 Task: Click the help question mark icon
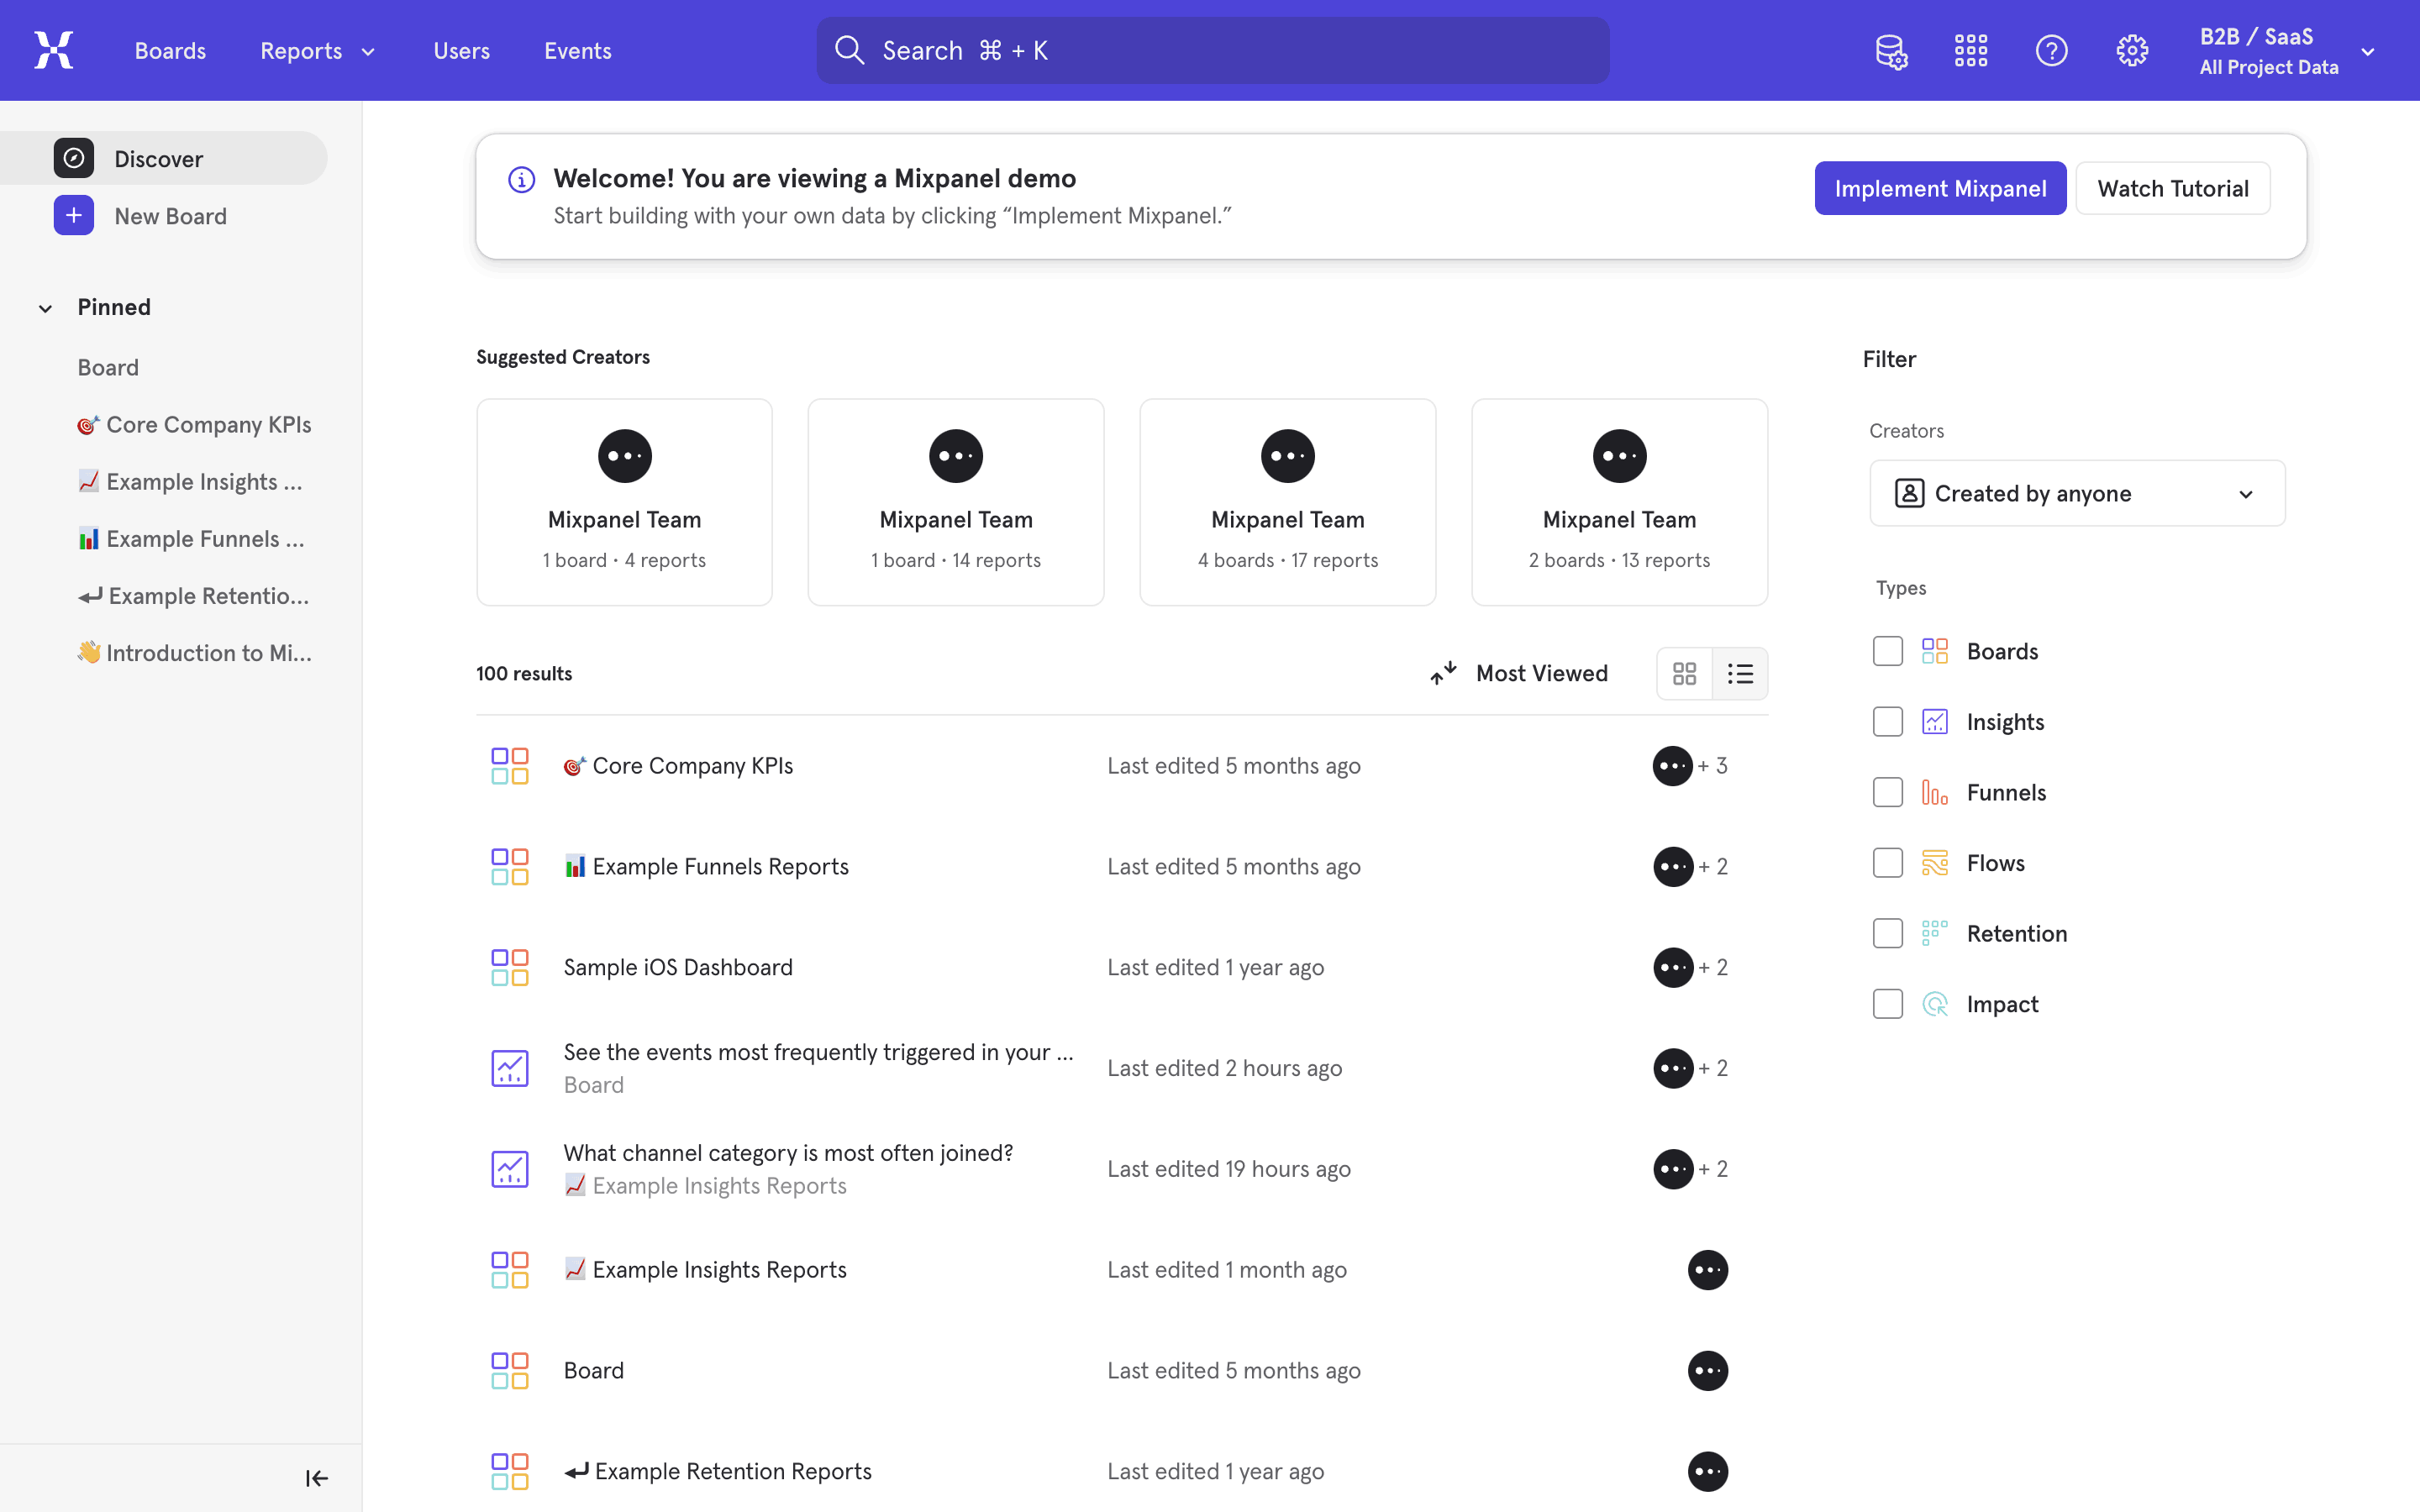[x=2051, y=50]
